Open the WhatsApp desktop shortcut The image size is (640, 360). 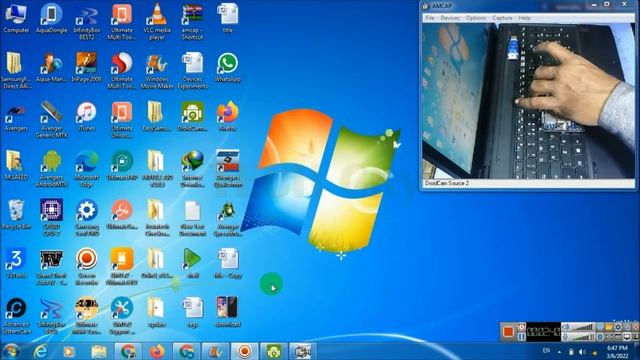click(x=228, y=67)
